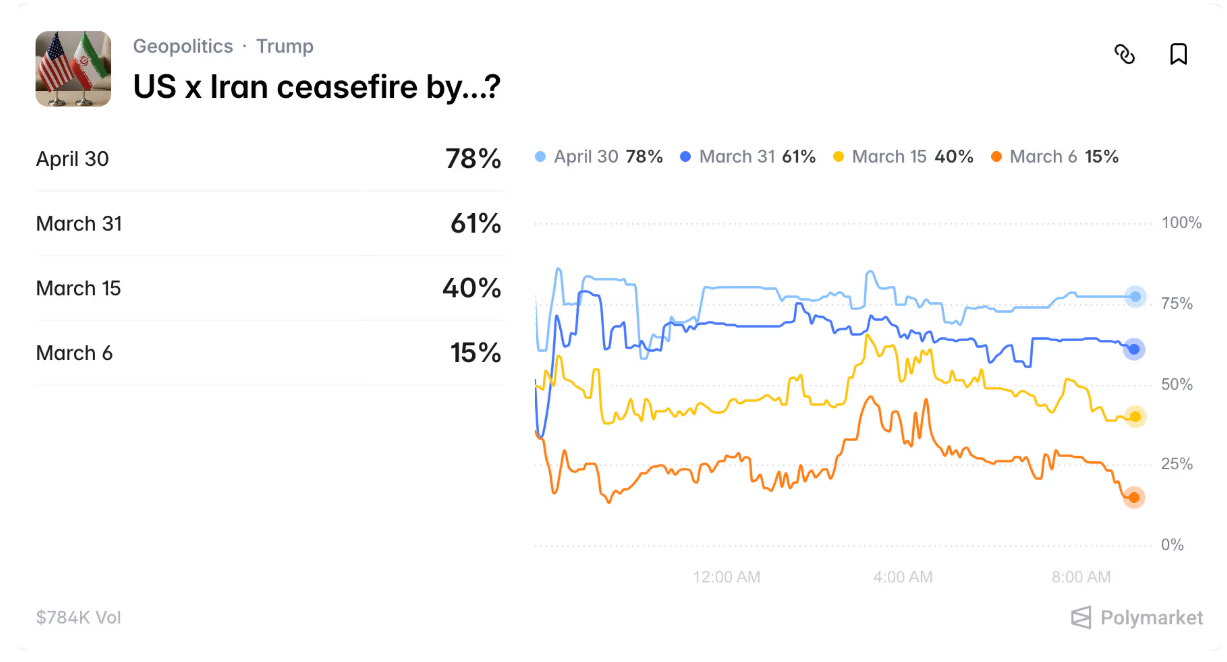The width and height of the screenshot is (1227, 662).
Task: Bookmark this market with the bookmark icon
Action: click(1178, 54)
